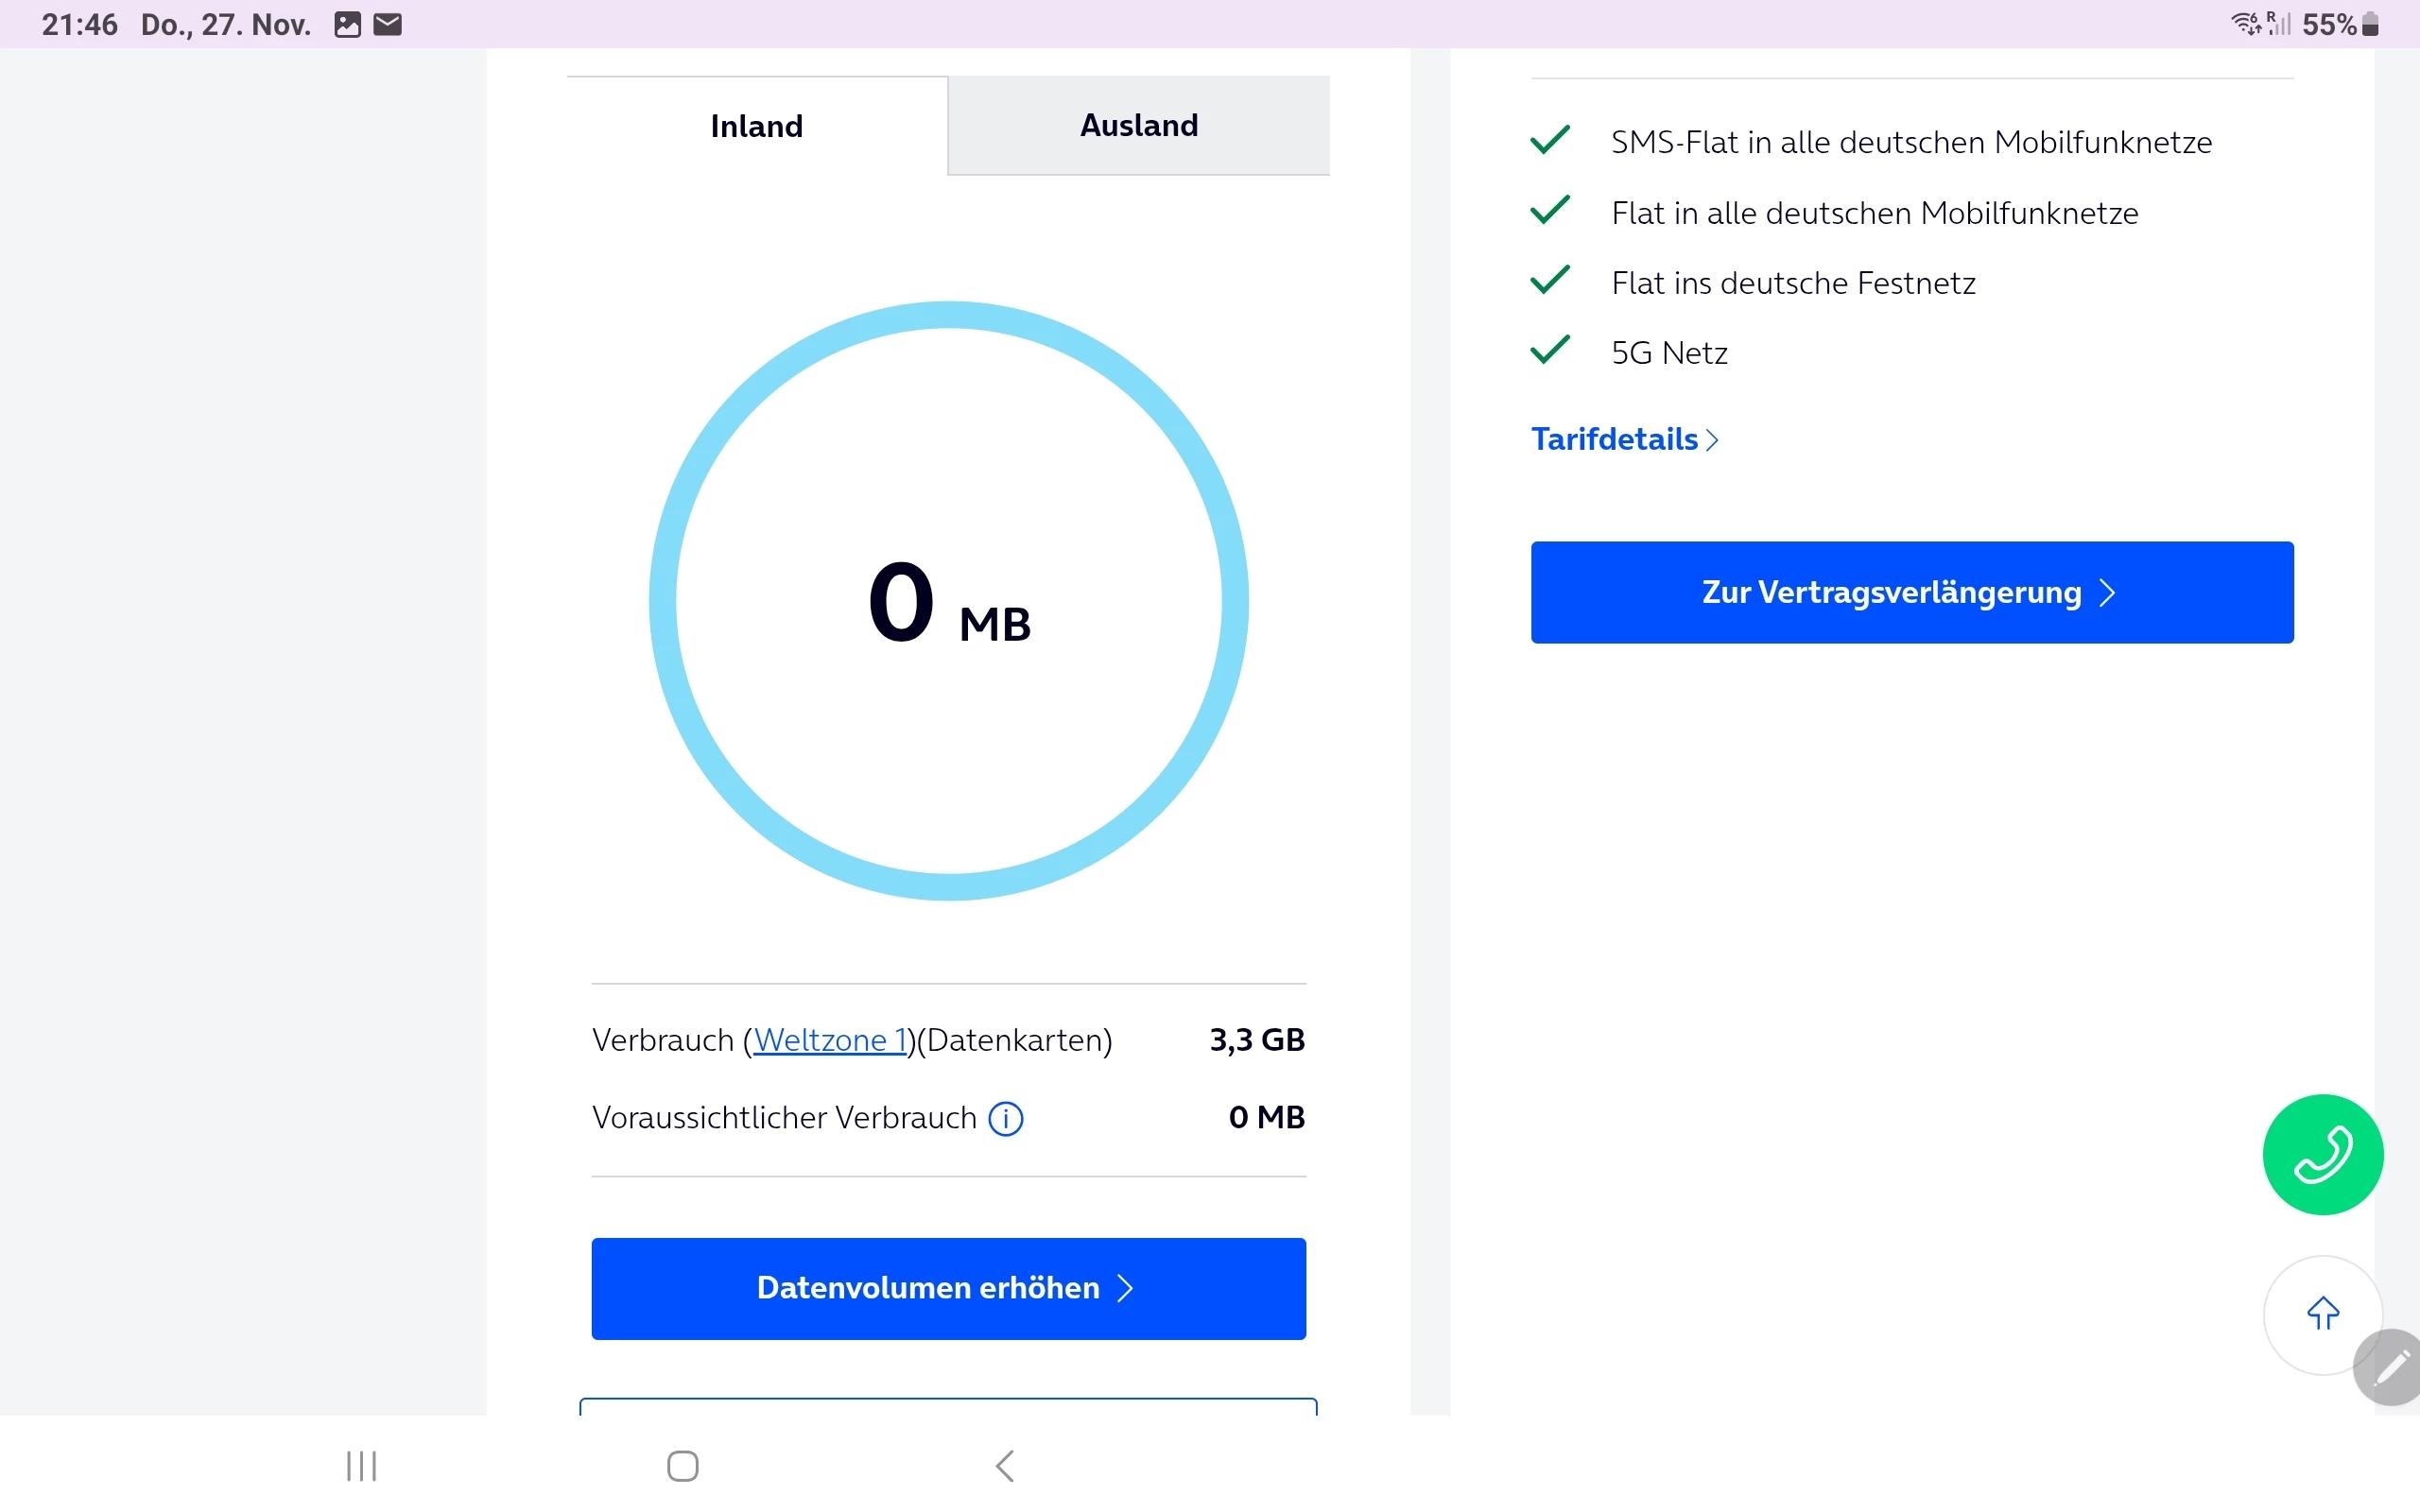The height and width of the screenshot is (1512, 2420).
Task: Select the Inland tab
Action: click(x=757, y=126)
